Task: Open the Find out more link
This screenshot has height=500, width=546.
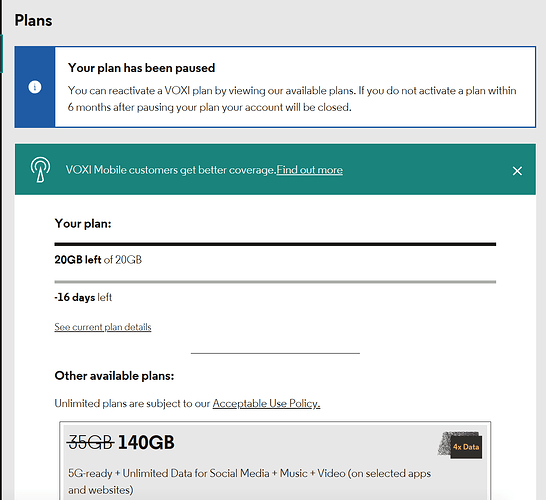Action: tap(310, 170)
